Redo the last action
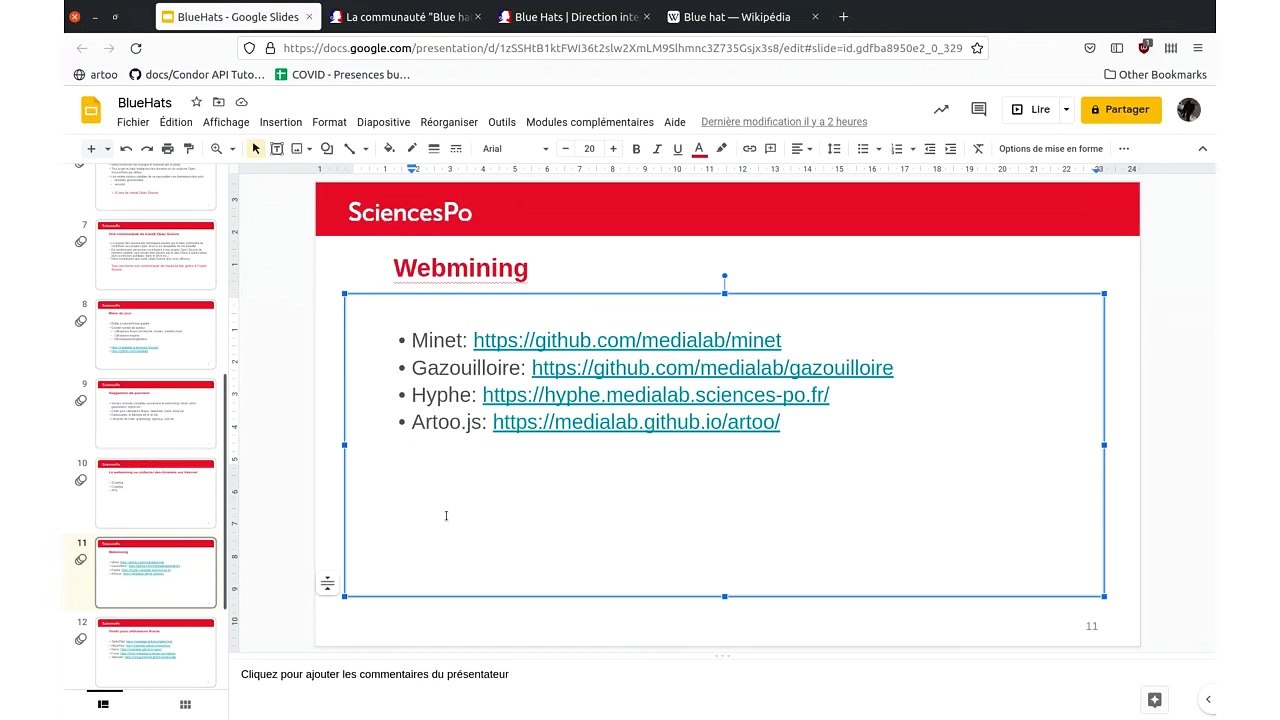This screenshot has width=1280, height=720. click(x=149, y=149)
